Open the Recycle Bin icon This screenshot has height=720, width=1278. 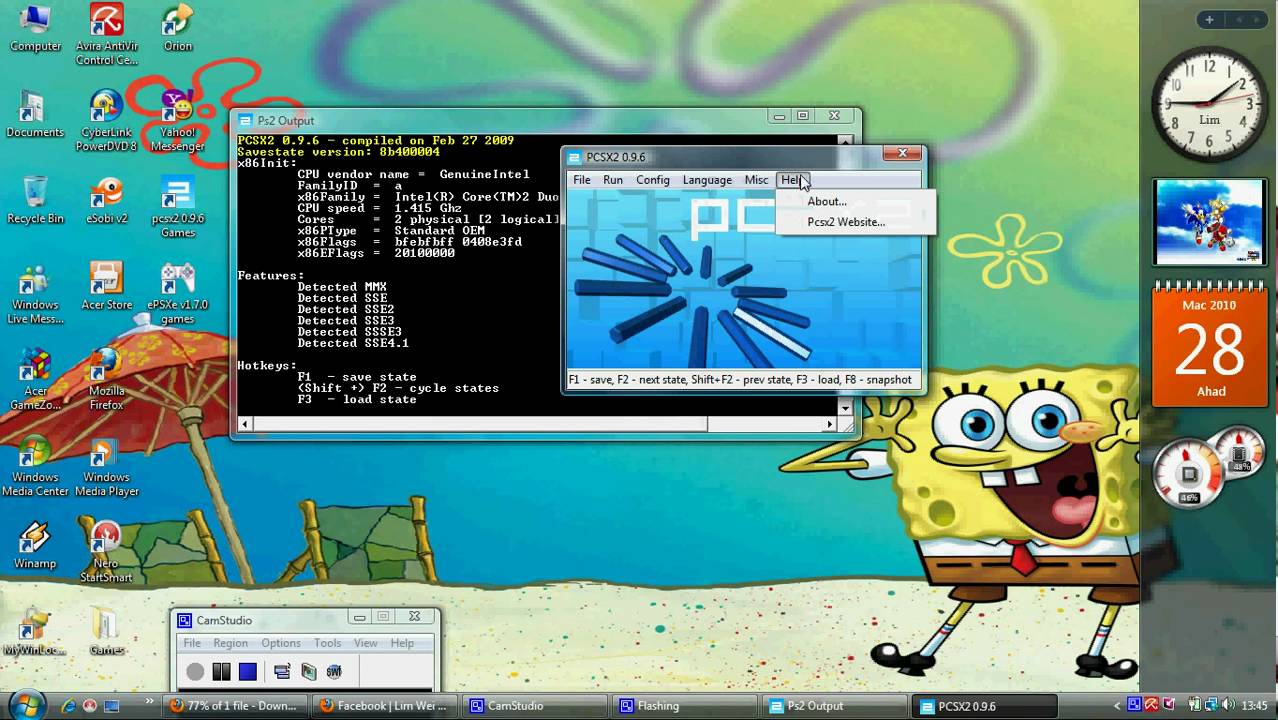point(35,200)
